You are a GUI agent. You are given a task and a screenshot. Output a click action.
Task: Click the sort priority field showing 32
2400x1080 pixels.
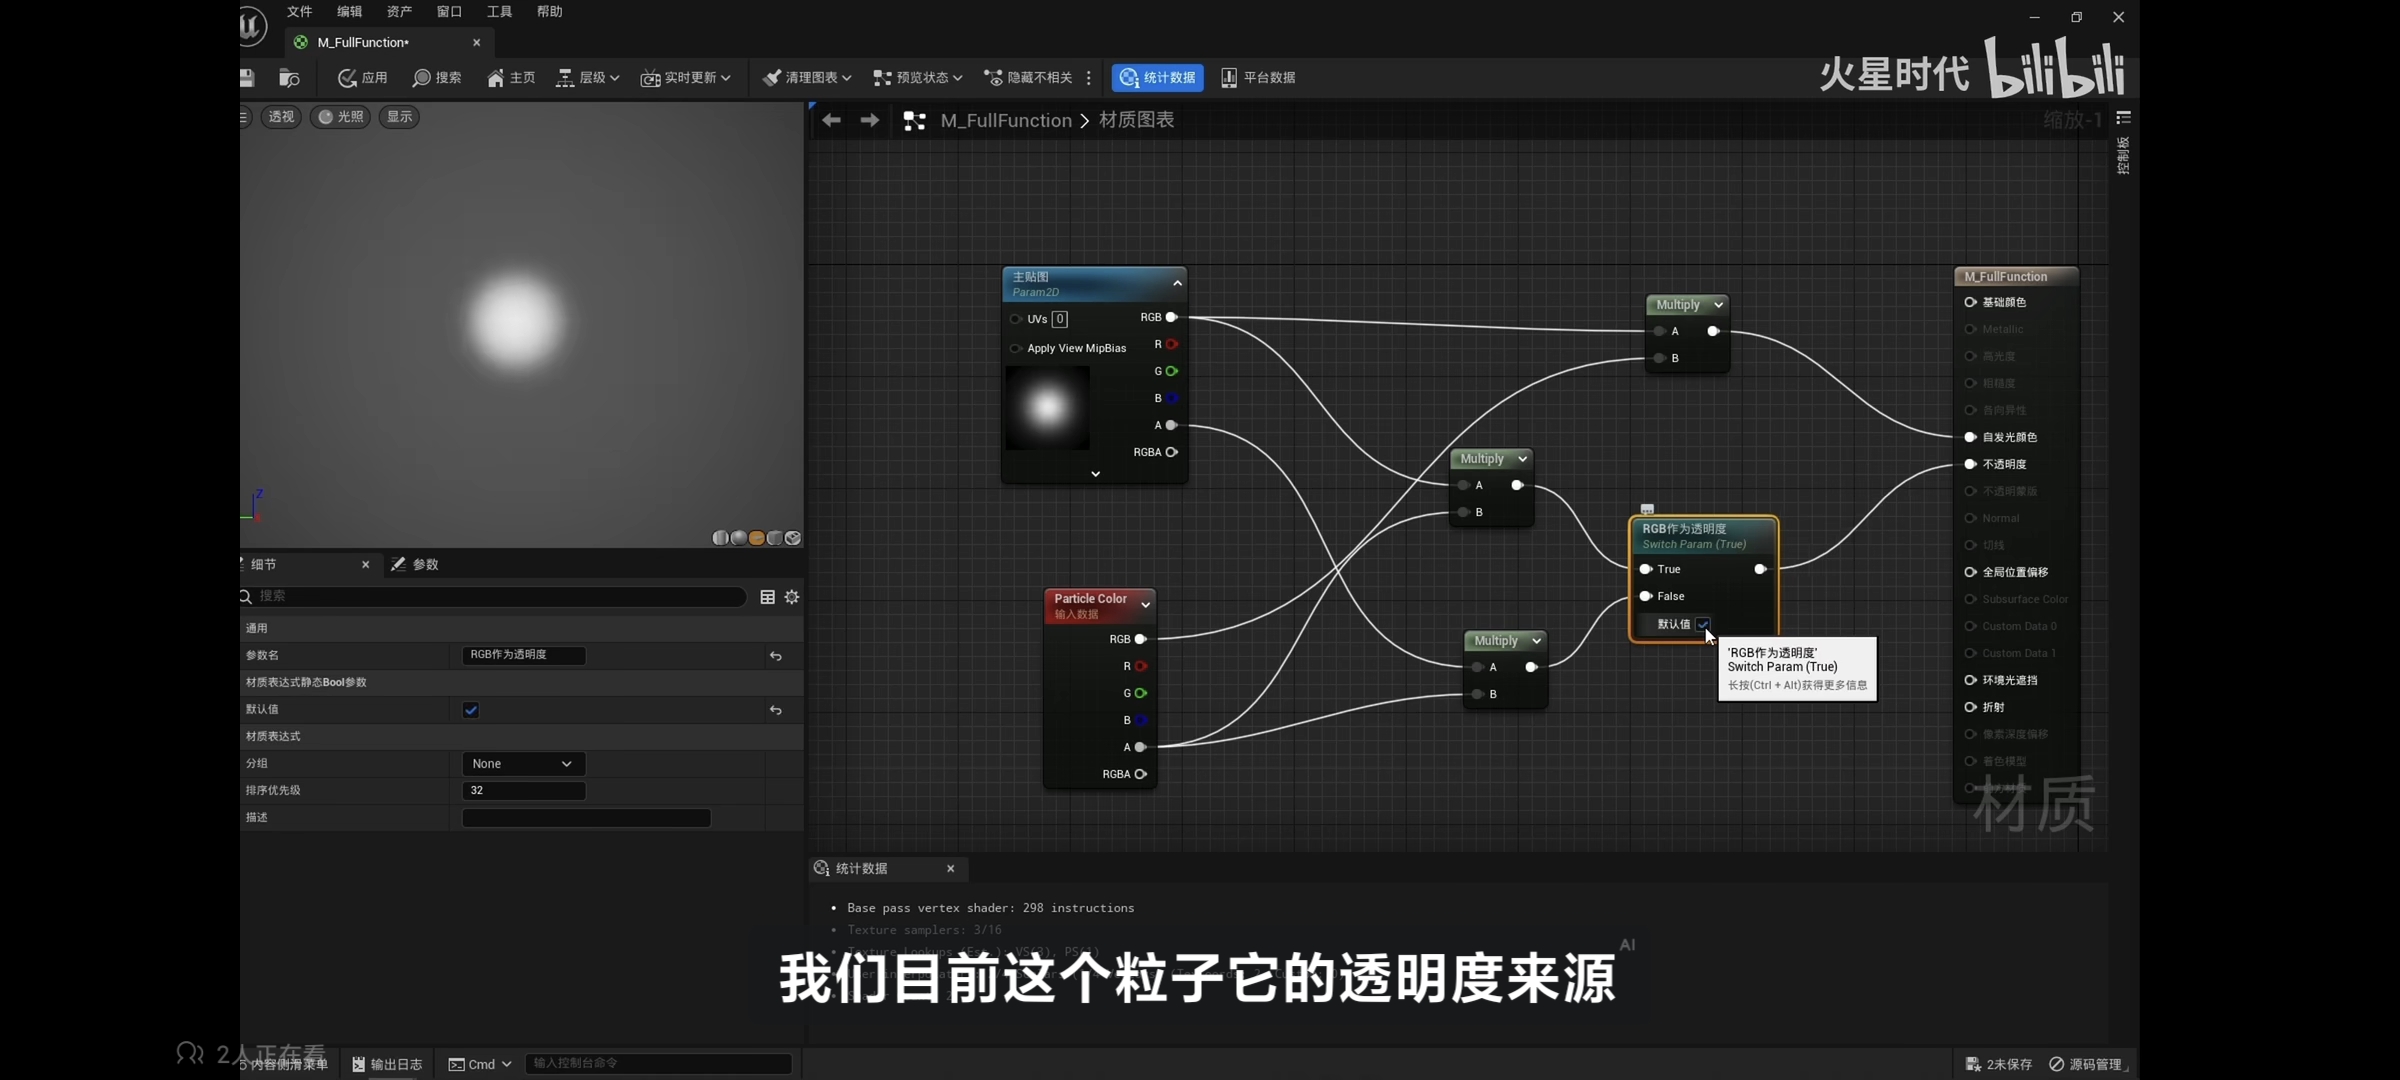[x=522, y=791]
